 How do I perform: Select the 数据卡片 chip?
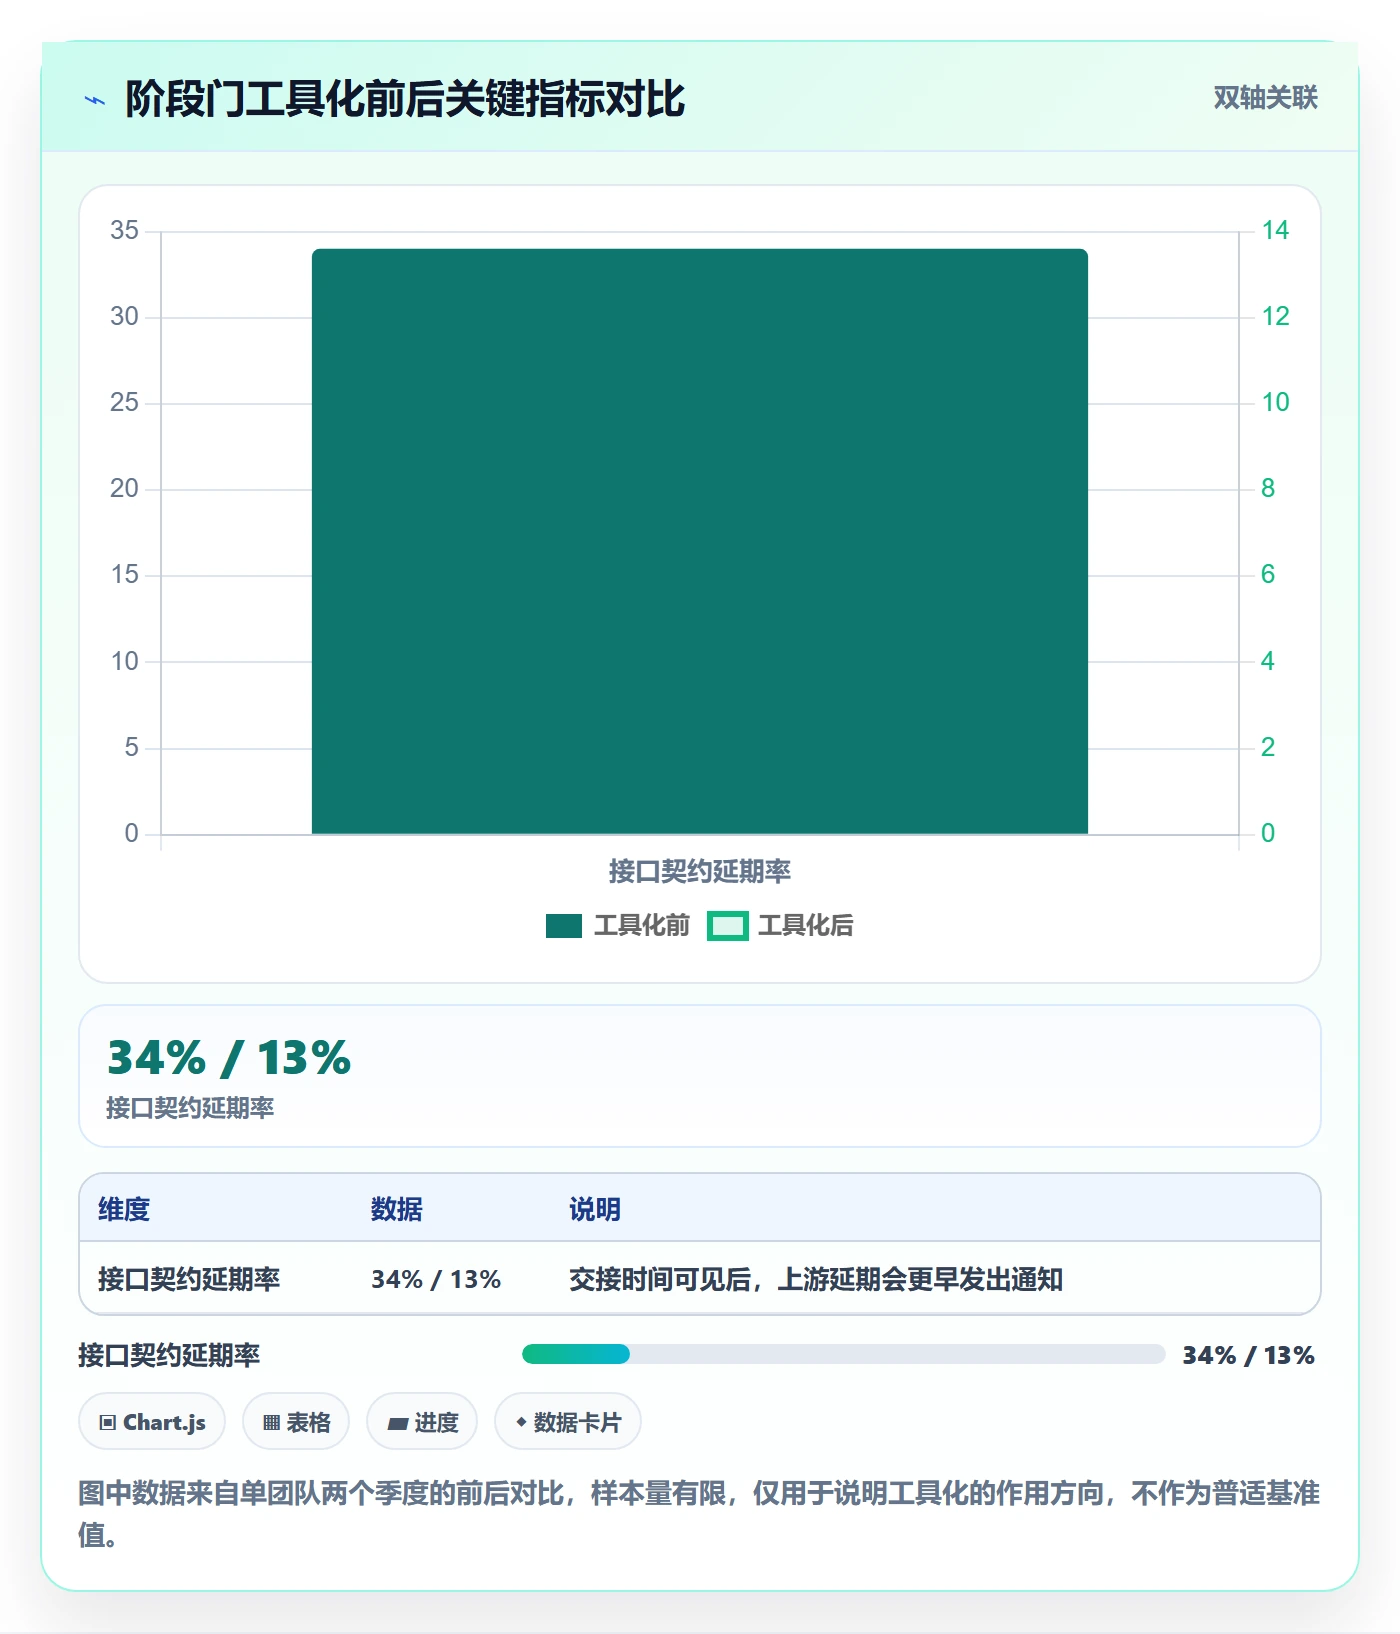tap(568, 1421)
